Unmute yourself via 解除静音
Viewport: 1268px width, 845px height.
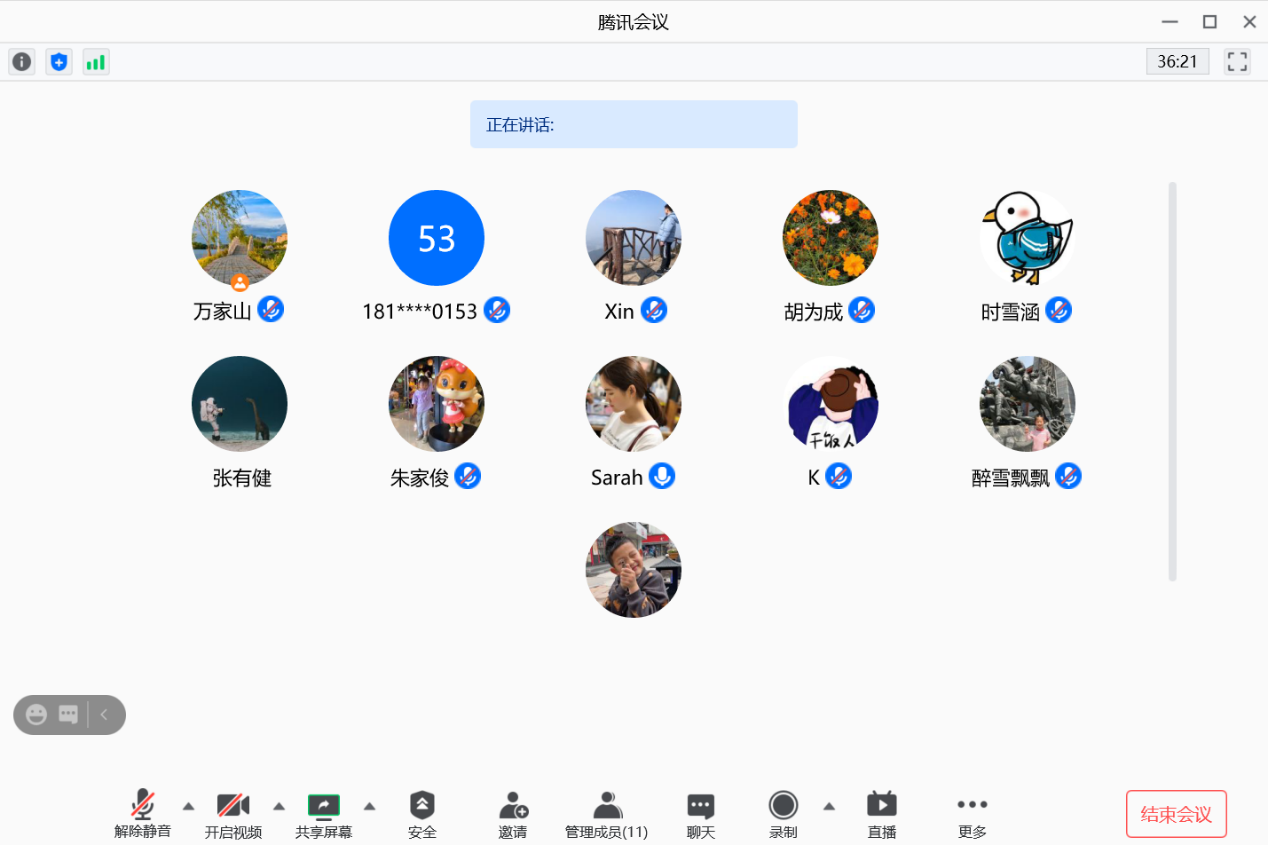point(142,812)
